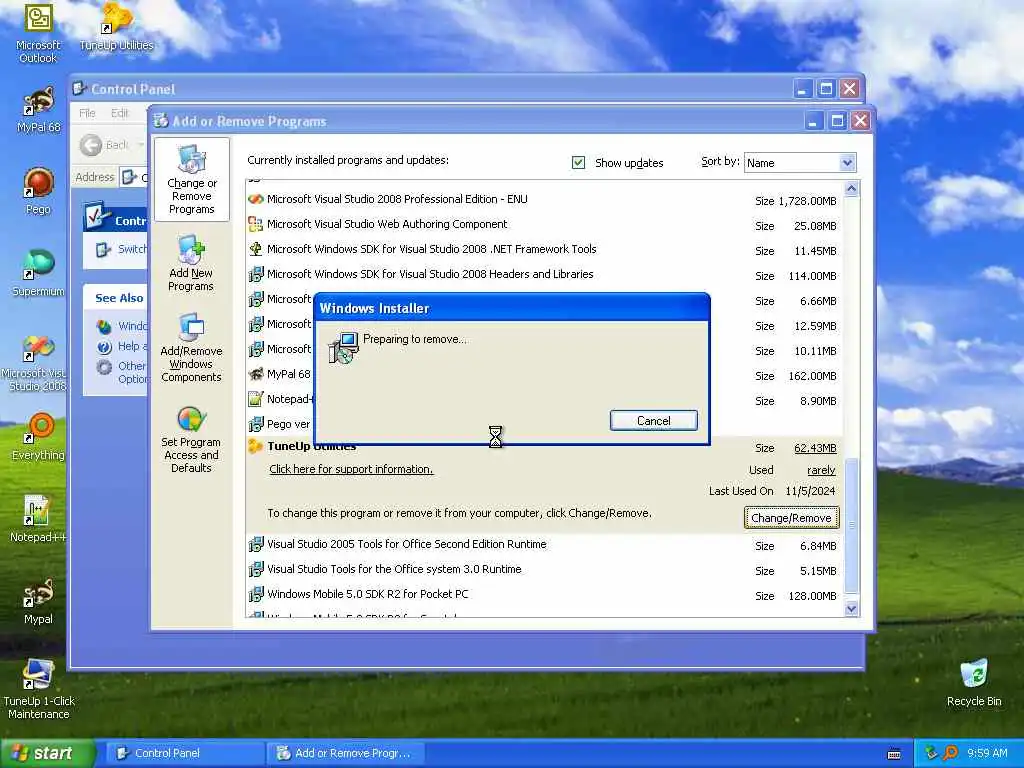Screen dimensions: 1024x768
Task: Click the Windows Installer dialog icon
Action: (344, 347)
